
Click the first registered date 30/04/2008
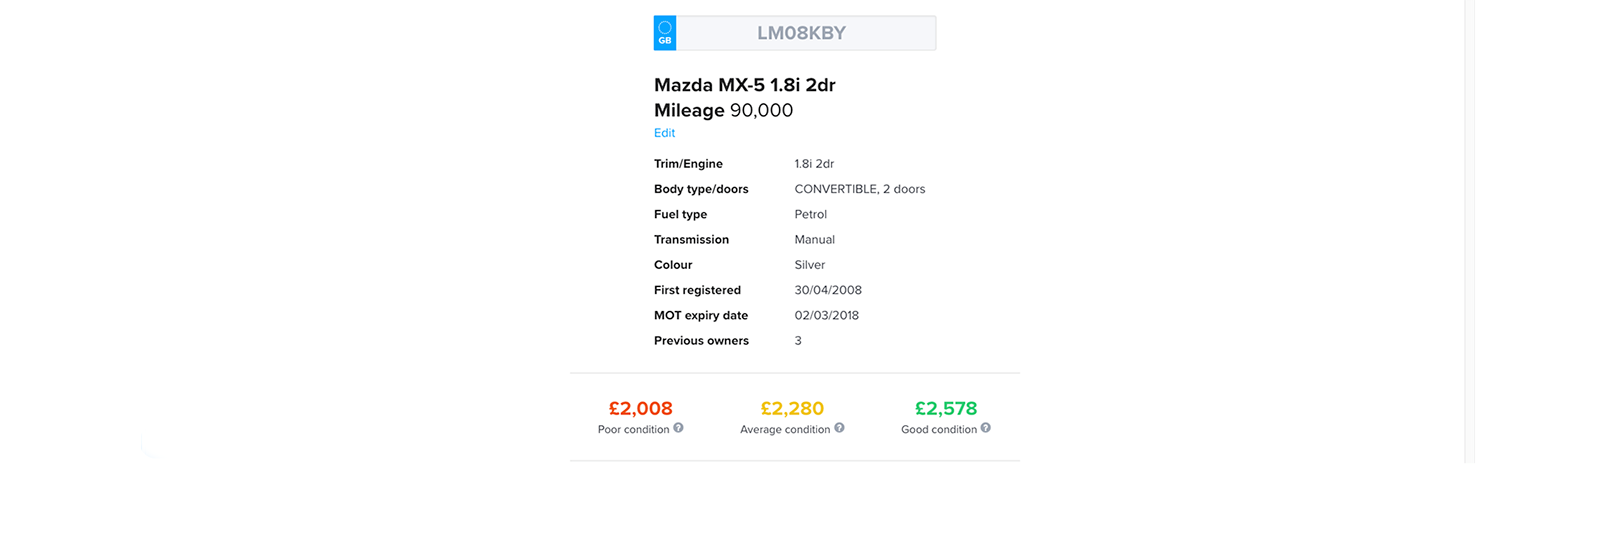[x=827, y=290]
